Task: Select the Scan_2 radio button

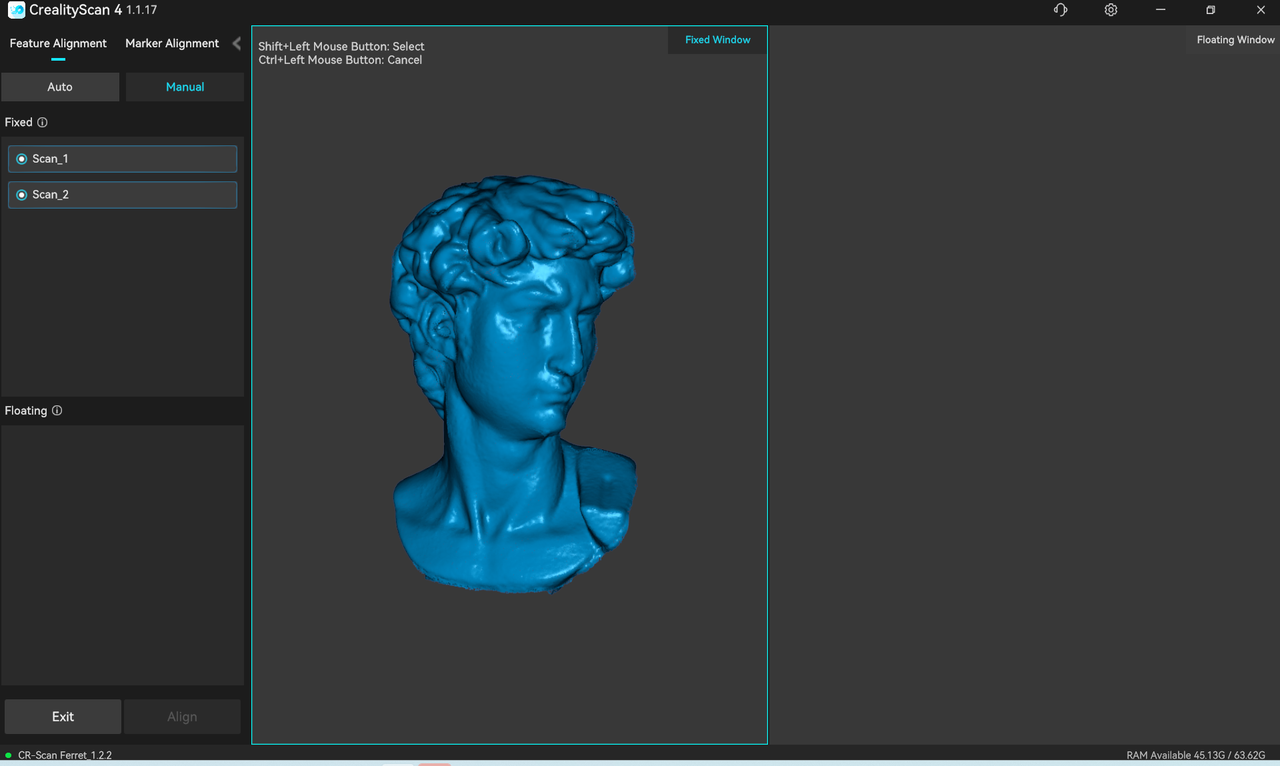Action: [22, 195]
